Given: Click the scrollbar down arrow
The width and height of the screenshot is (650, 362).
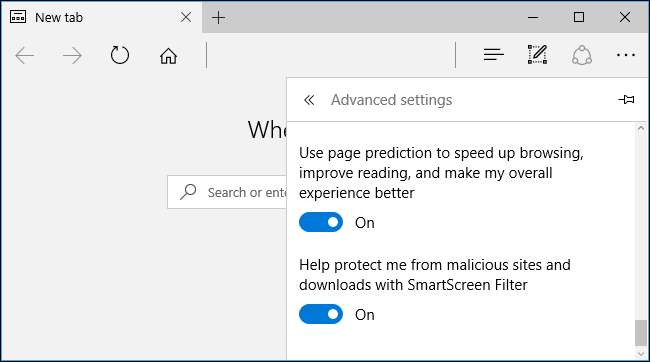Looking at the screenshot, I should [641, 354].
